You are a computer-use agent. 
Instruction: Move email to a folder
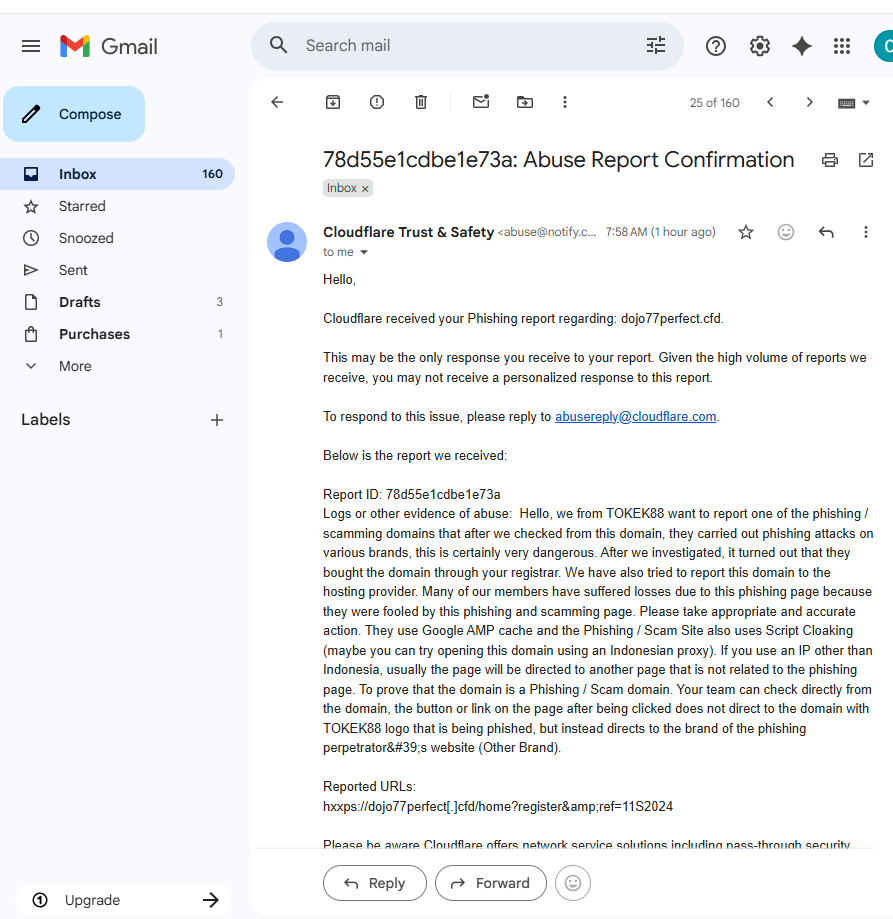(524, 102)
